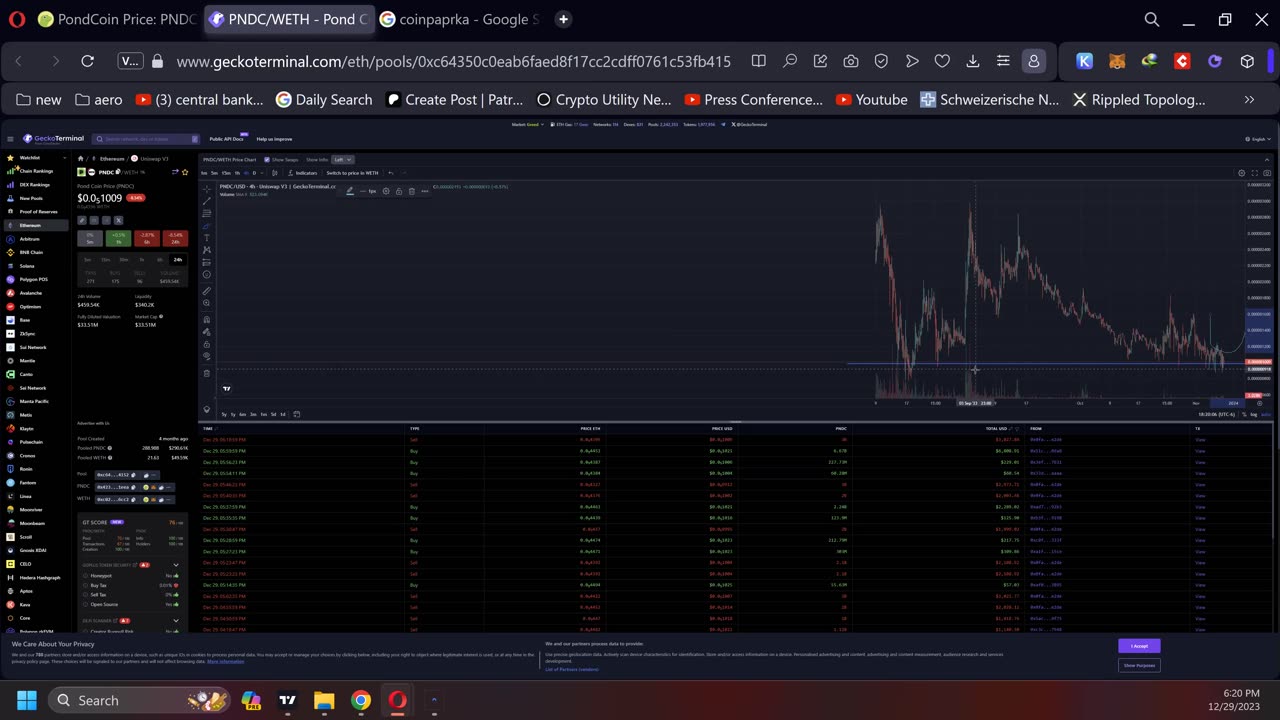
Task: Select the 6h stats tab
Action: 160,260
